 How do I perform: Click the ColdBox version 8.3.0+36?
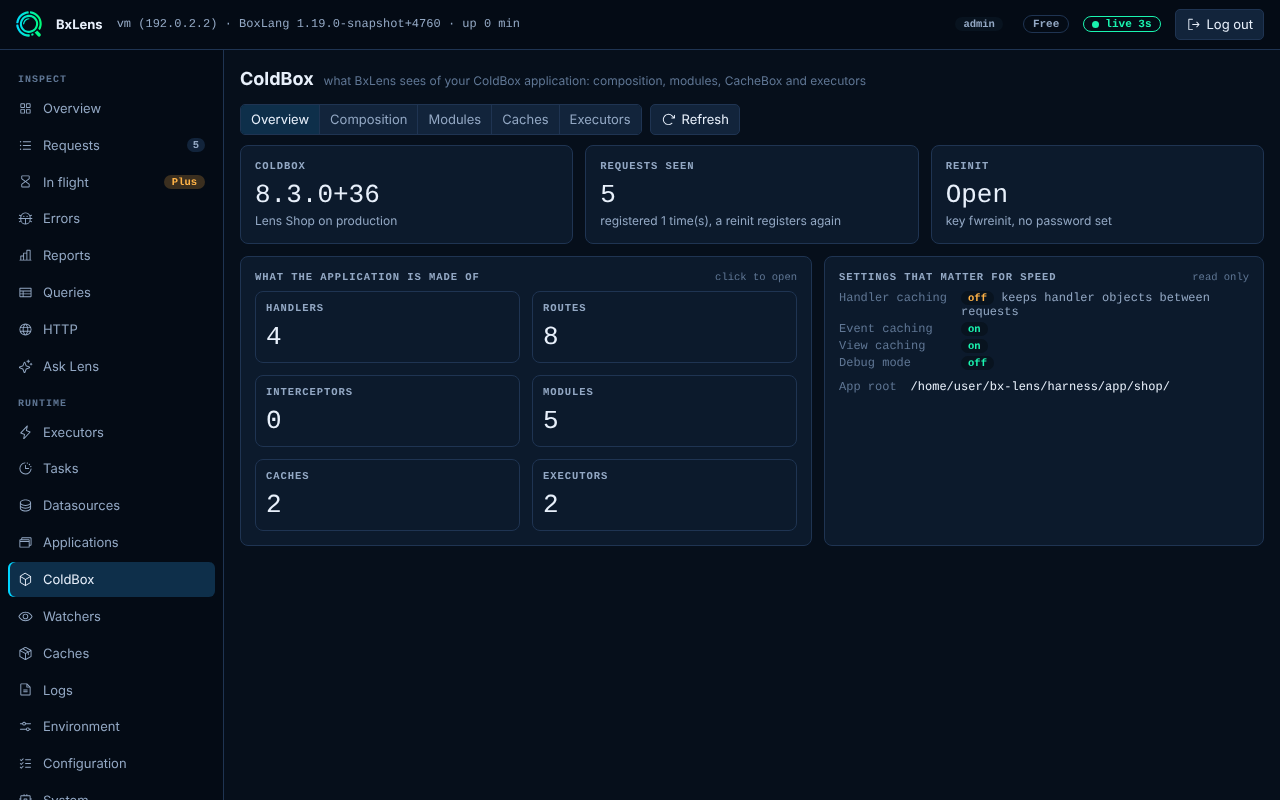click(x=317, y=194)
